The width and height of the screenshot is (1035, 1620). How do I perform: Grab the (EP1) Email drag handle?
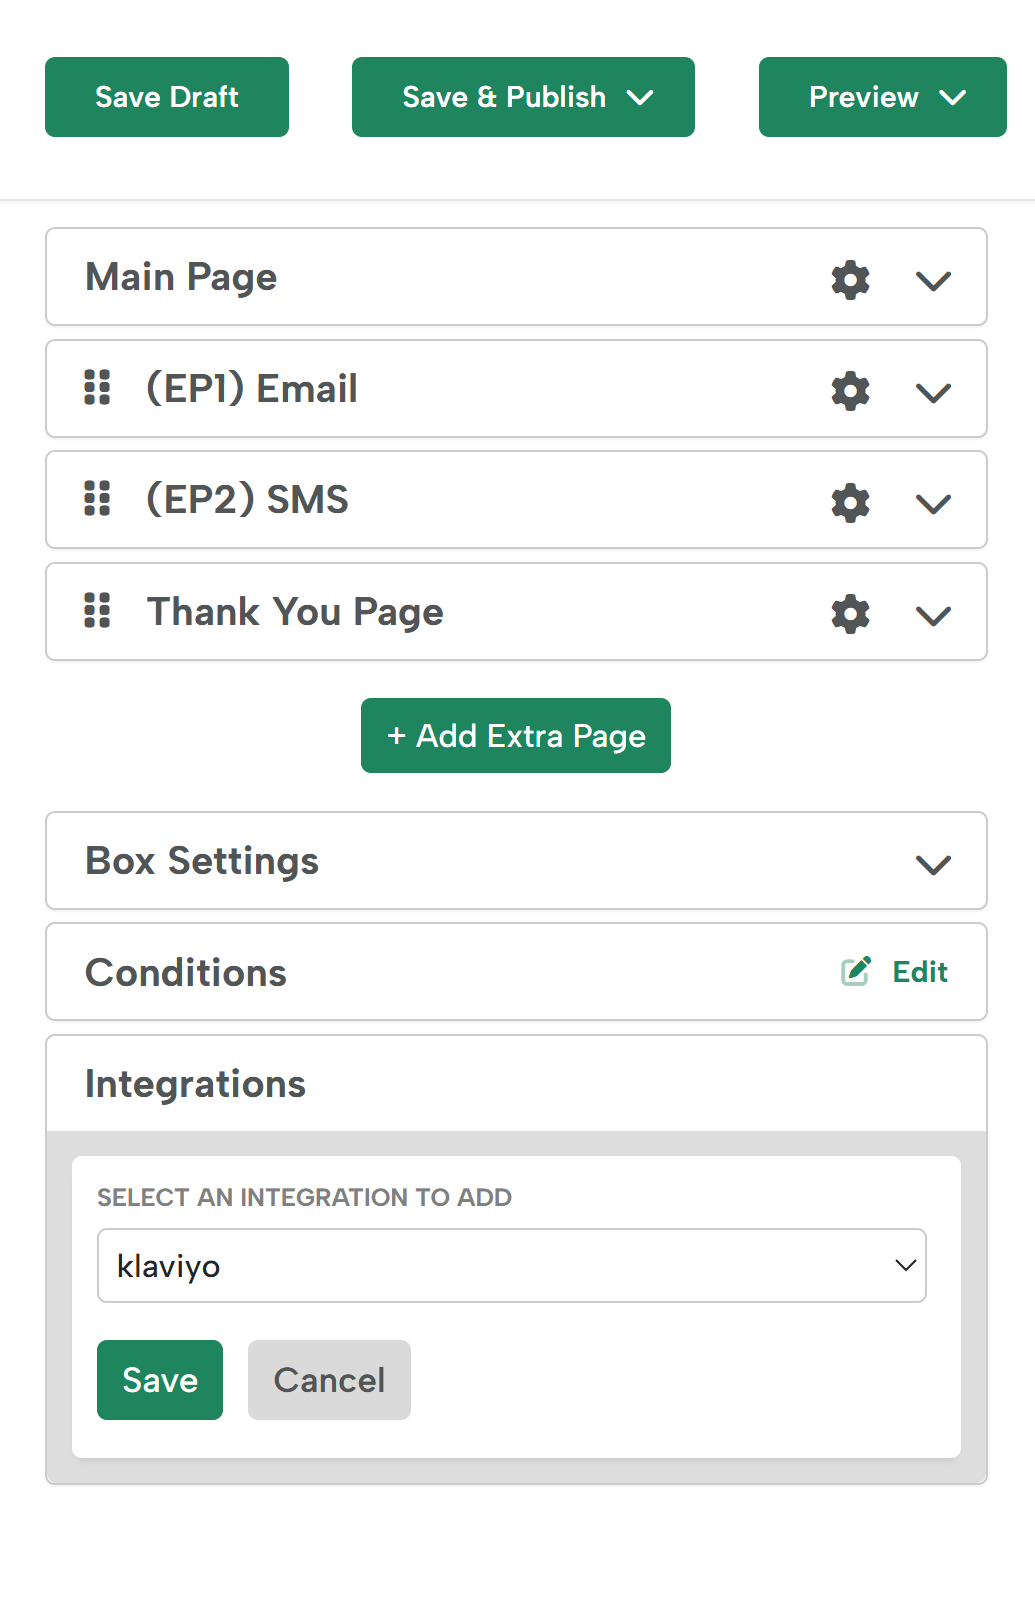click(97, 387)
